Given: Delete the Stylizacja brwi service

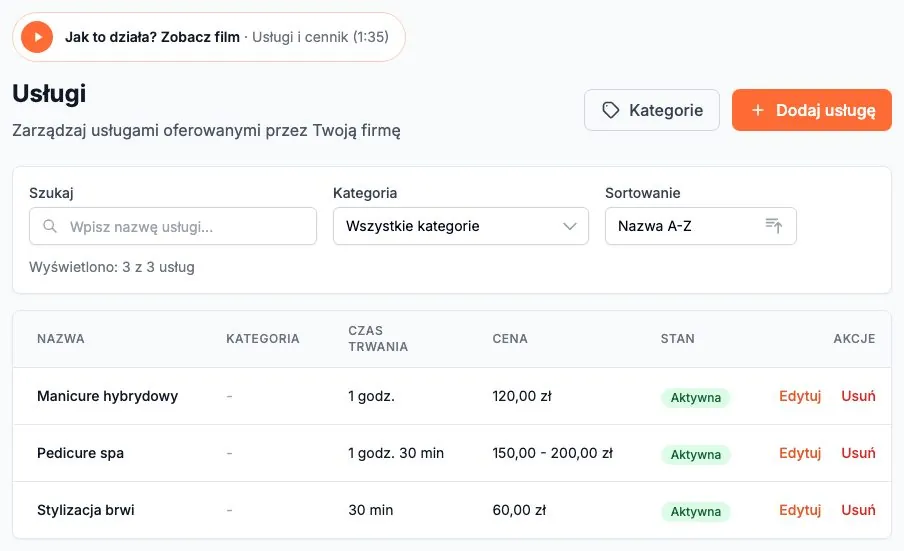Looking at the screenshot, I should [858, 510].
